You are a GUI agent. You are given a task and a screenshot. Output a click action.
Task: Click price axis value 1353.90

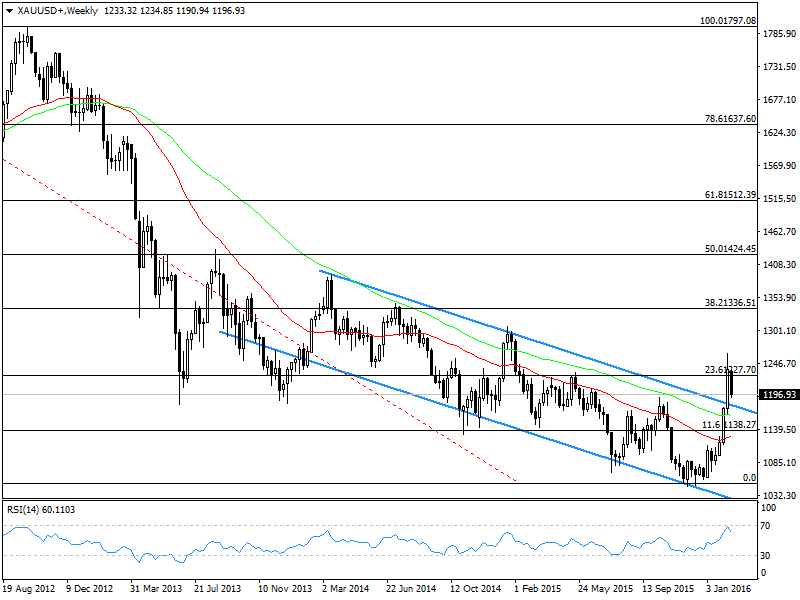[x=780, y=297]
